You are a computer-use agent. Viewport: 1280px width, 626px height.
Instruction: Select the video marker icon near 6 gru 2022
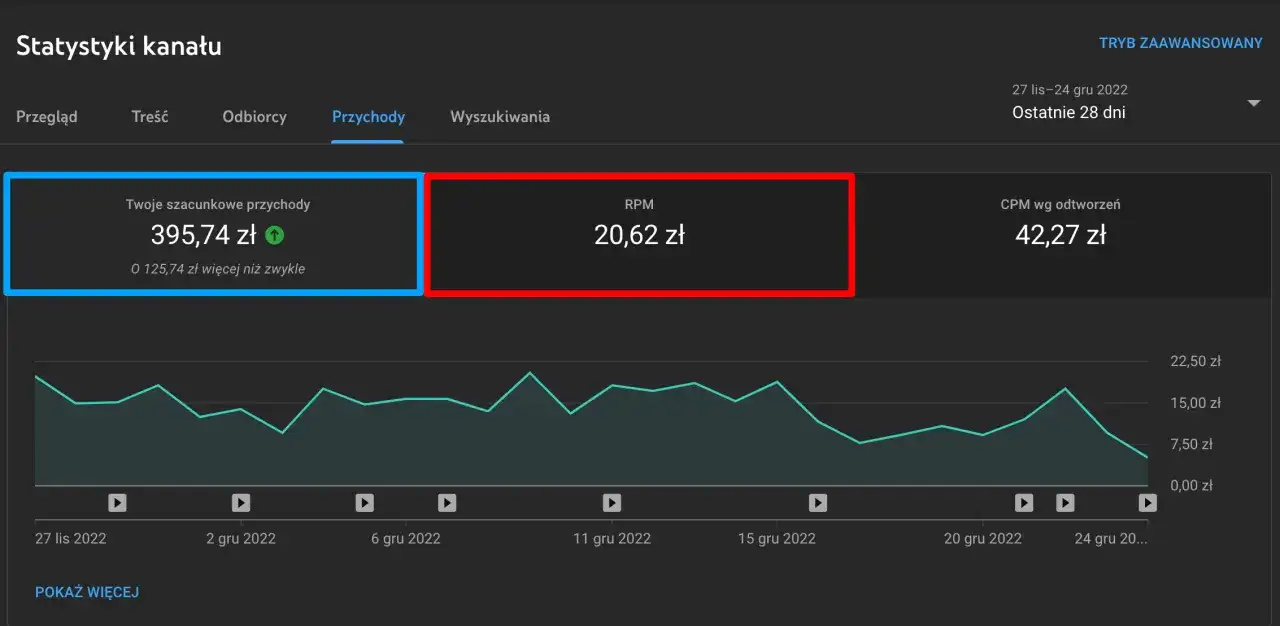coord(364,503)
